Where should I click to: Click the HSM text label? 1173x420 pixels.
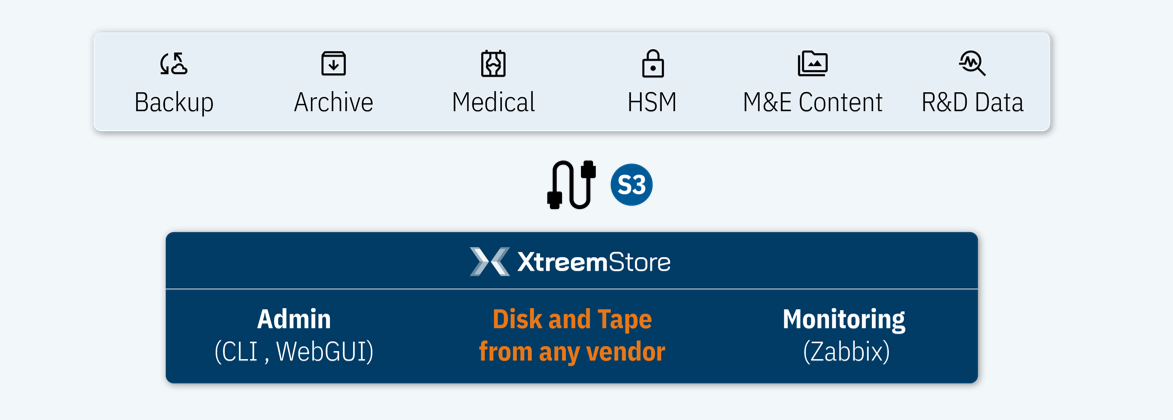click(653, 102)
